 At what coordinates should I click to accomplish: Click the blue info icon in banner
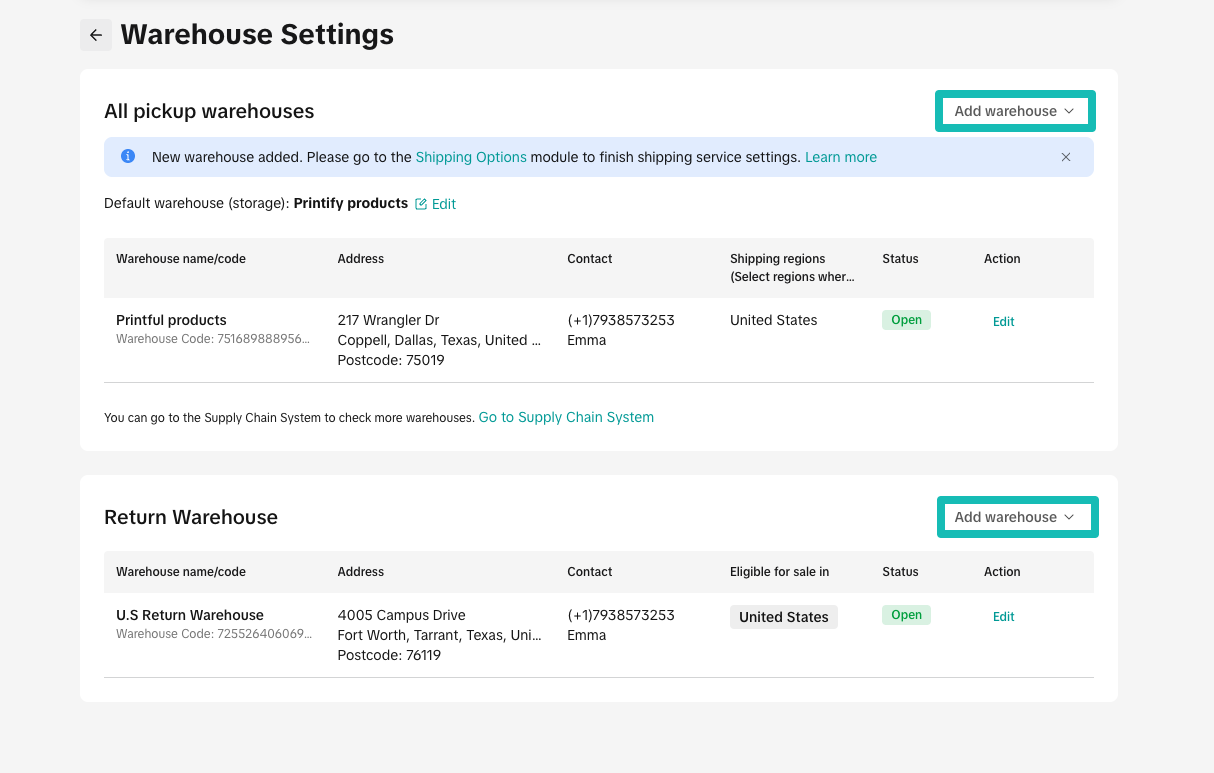[x=128, y=157]
